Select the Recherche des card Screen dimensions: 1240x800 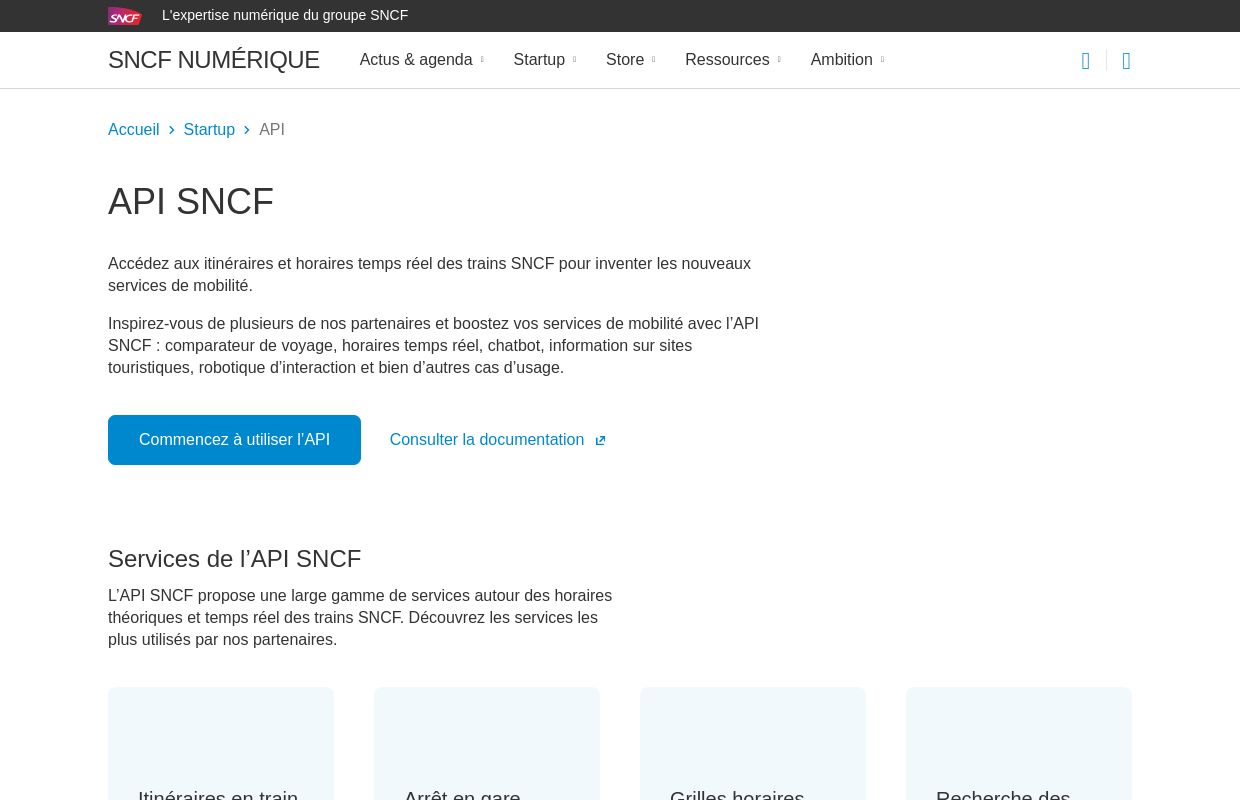pyautogui.click(x=1019, y=744)
